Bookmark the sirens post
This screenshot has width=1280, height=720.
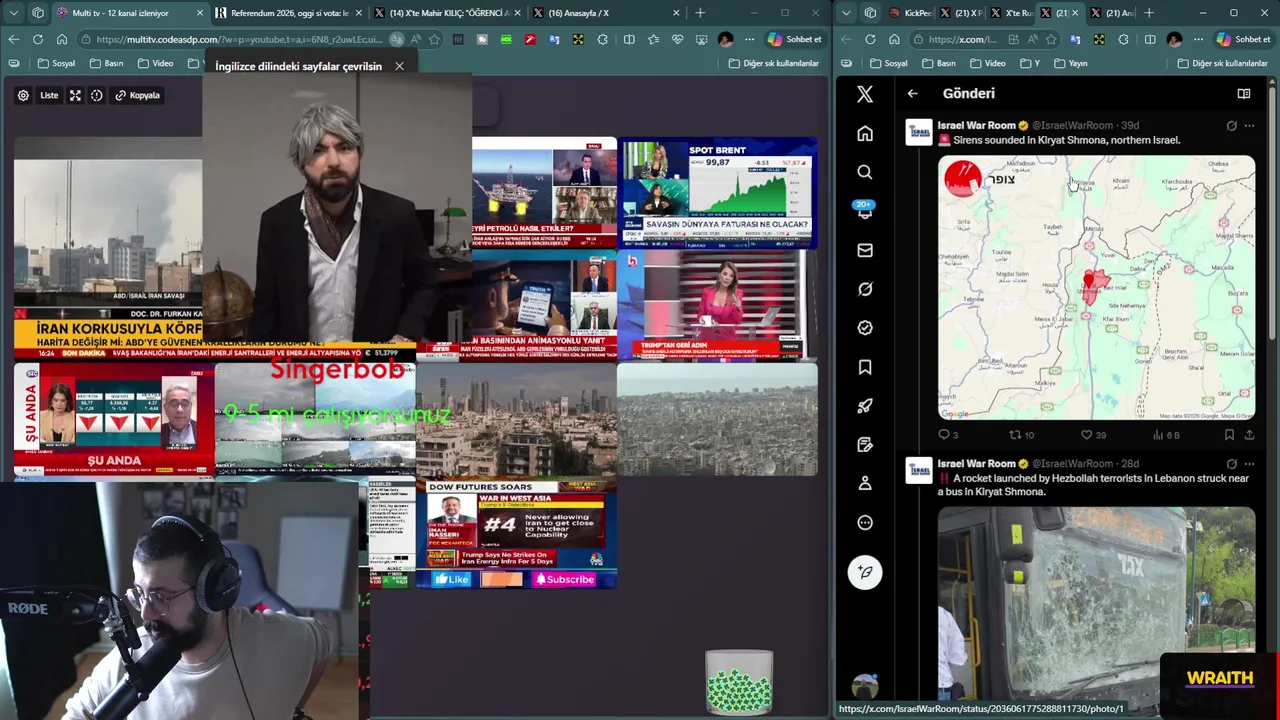tap(1229, 435)
